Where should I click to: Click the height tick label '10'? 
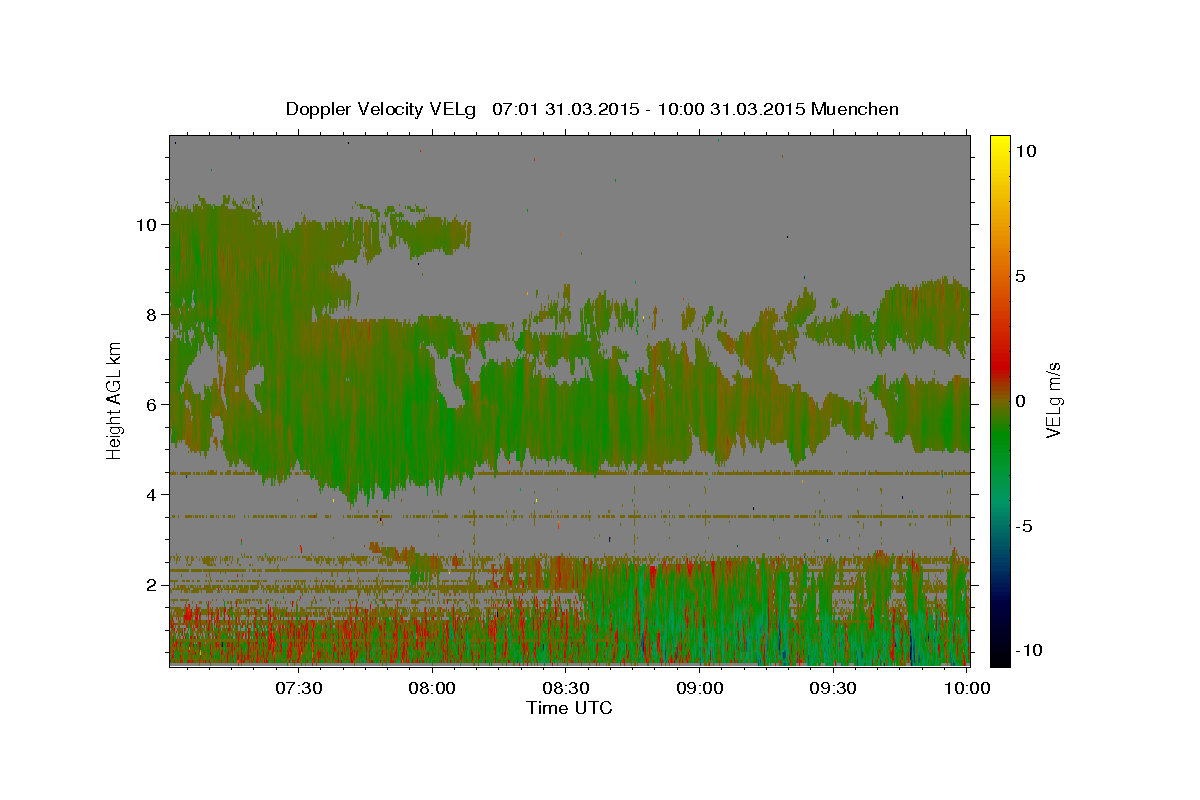tap(146, 224)
